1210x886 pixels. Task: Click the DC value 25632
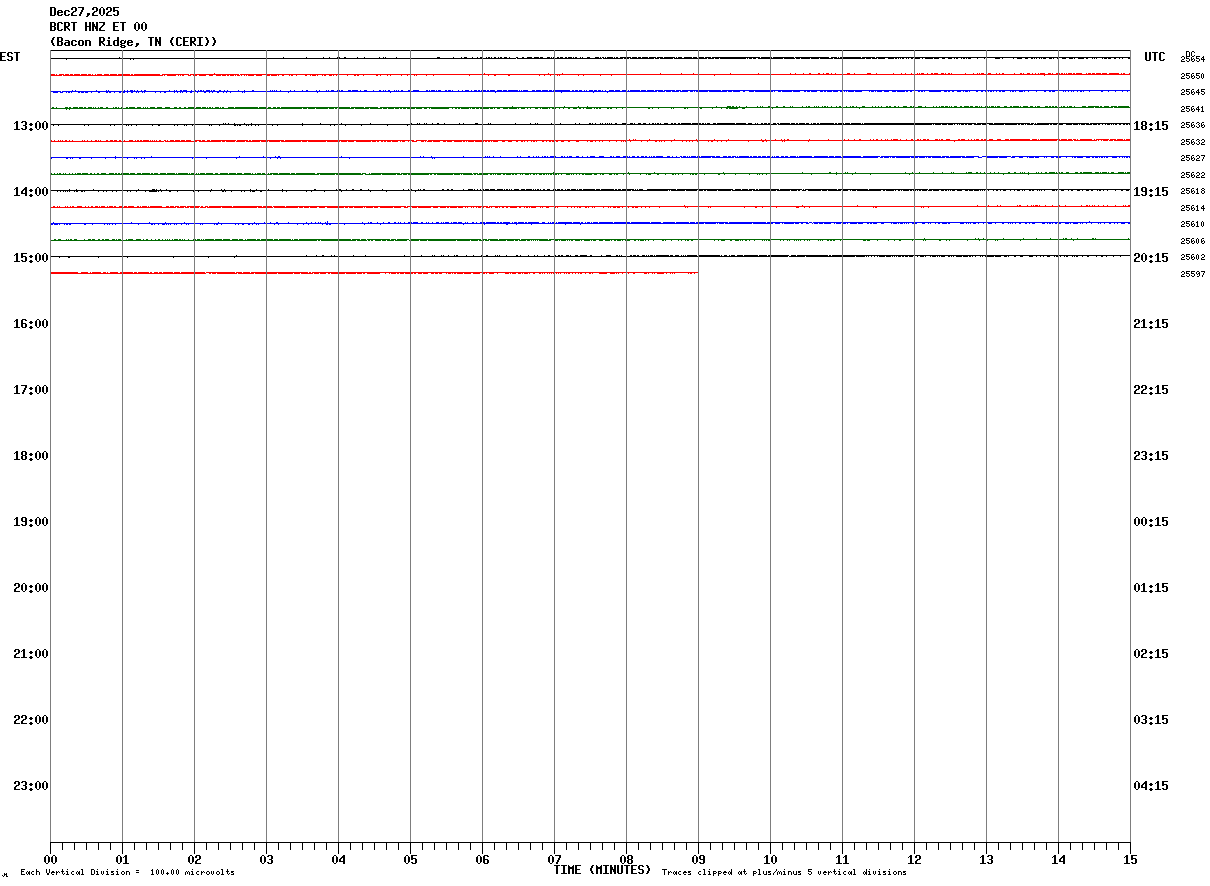pos(1192,142)
